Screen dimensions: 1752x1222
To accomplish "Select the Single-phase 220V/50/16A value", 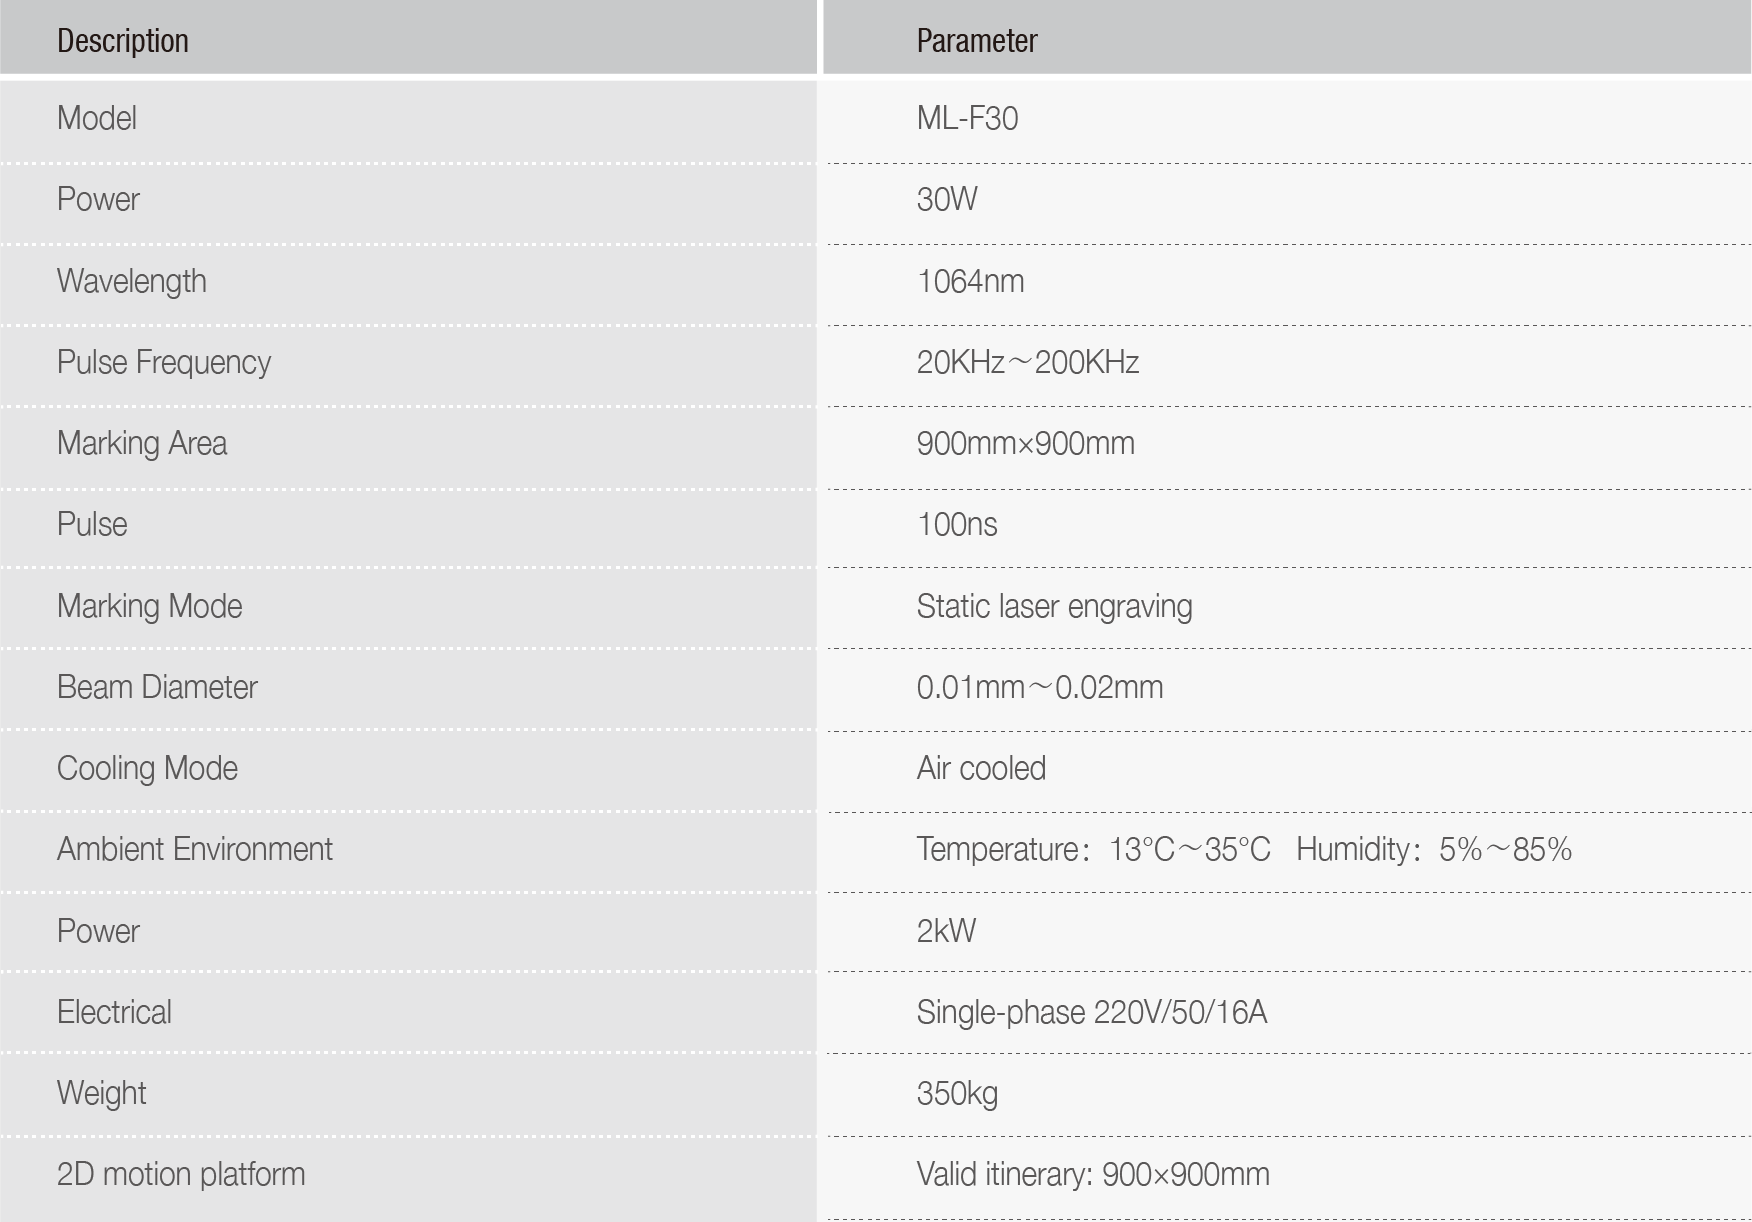I will click(x=1092, y=1012).
